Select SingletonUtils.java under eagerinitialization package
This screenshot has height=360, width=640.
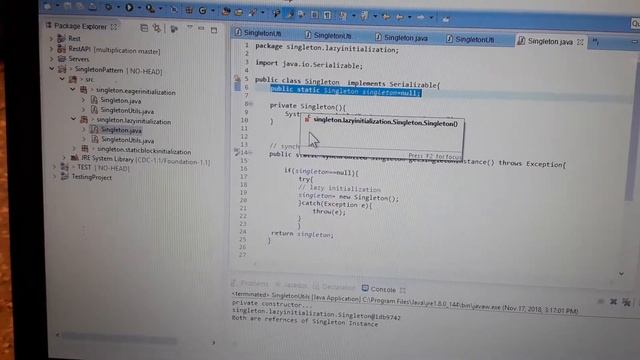tap(127, 110)
